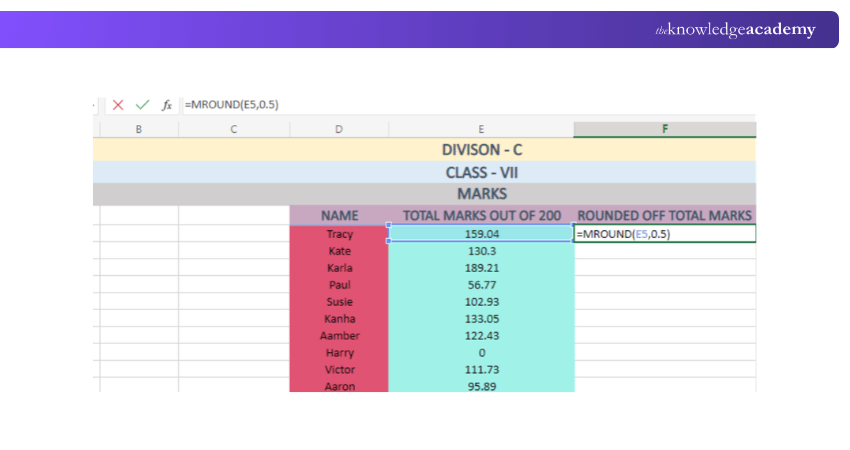Click the cell being edited with =MROUND(E5,0.5)

pyautogui.click(x=665, y=234)
